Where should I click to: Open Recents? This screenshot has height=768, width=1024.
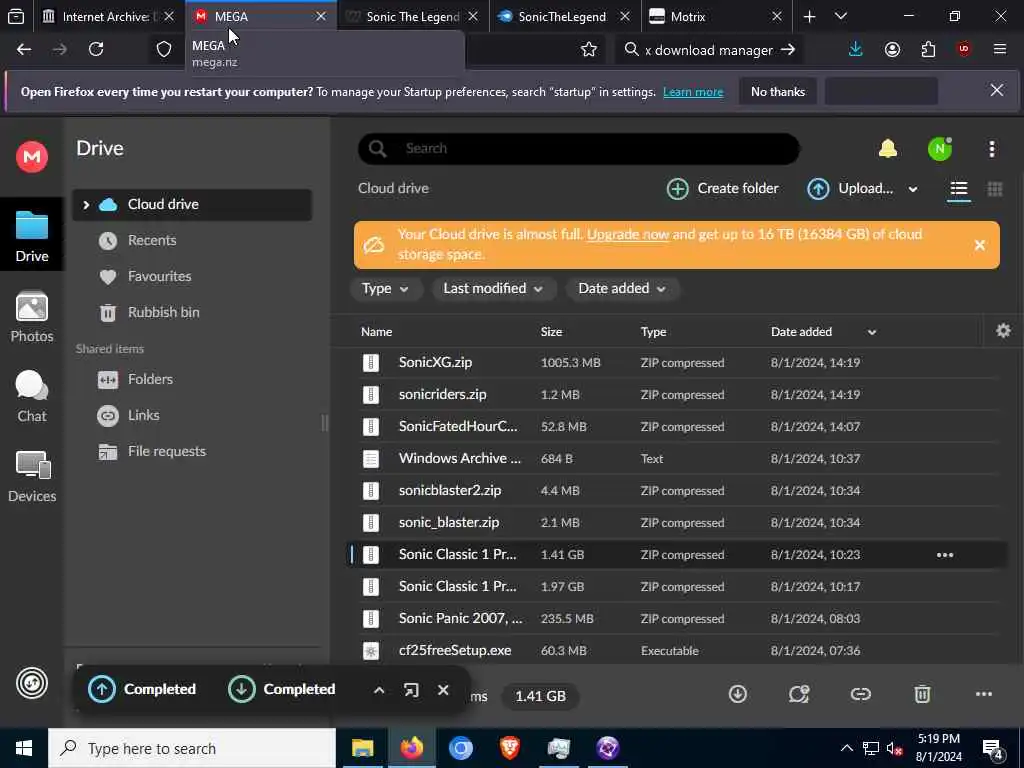coord(152,240)
